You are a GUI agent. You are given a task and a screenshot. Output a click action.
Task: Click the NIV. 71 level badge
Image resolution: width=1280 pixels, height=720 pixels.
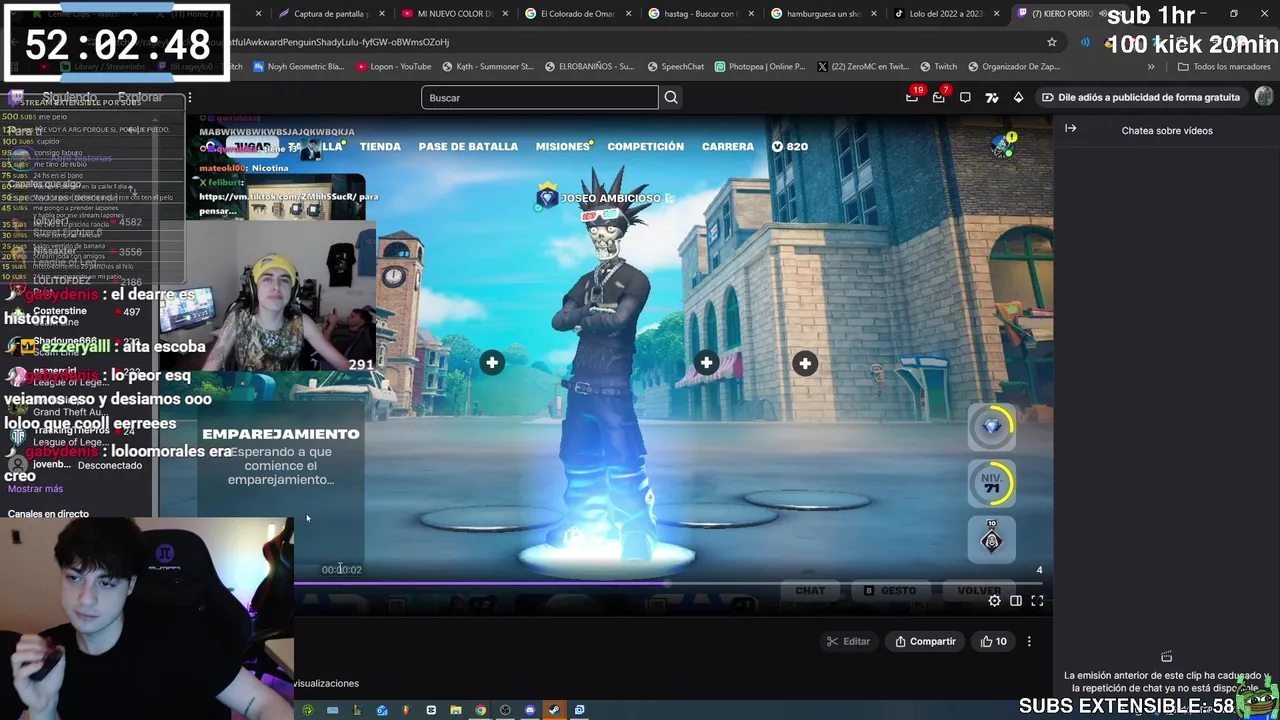[992, 484]
